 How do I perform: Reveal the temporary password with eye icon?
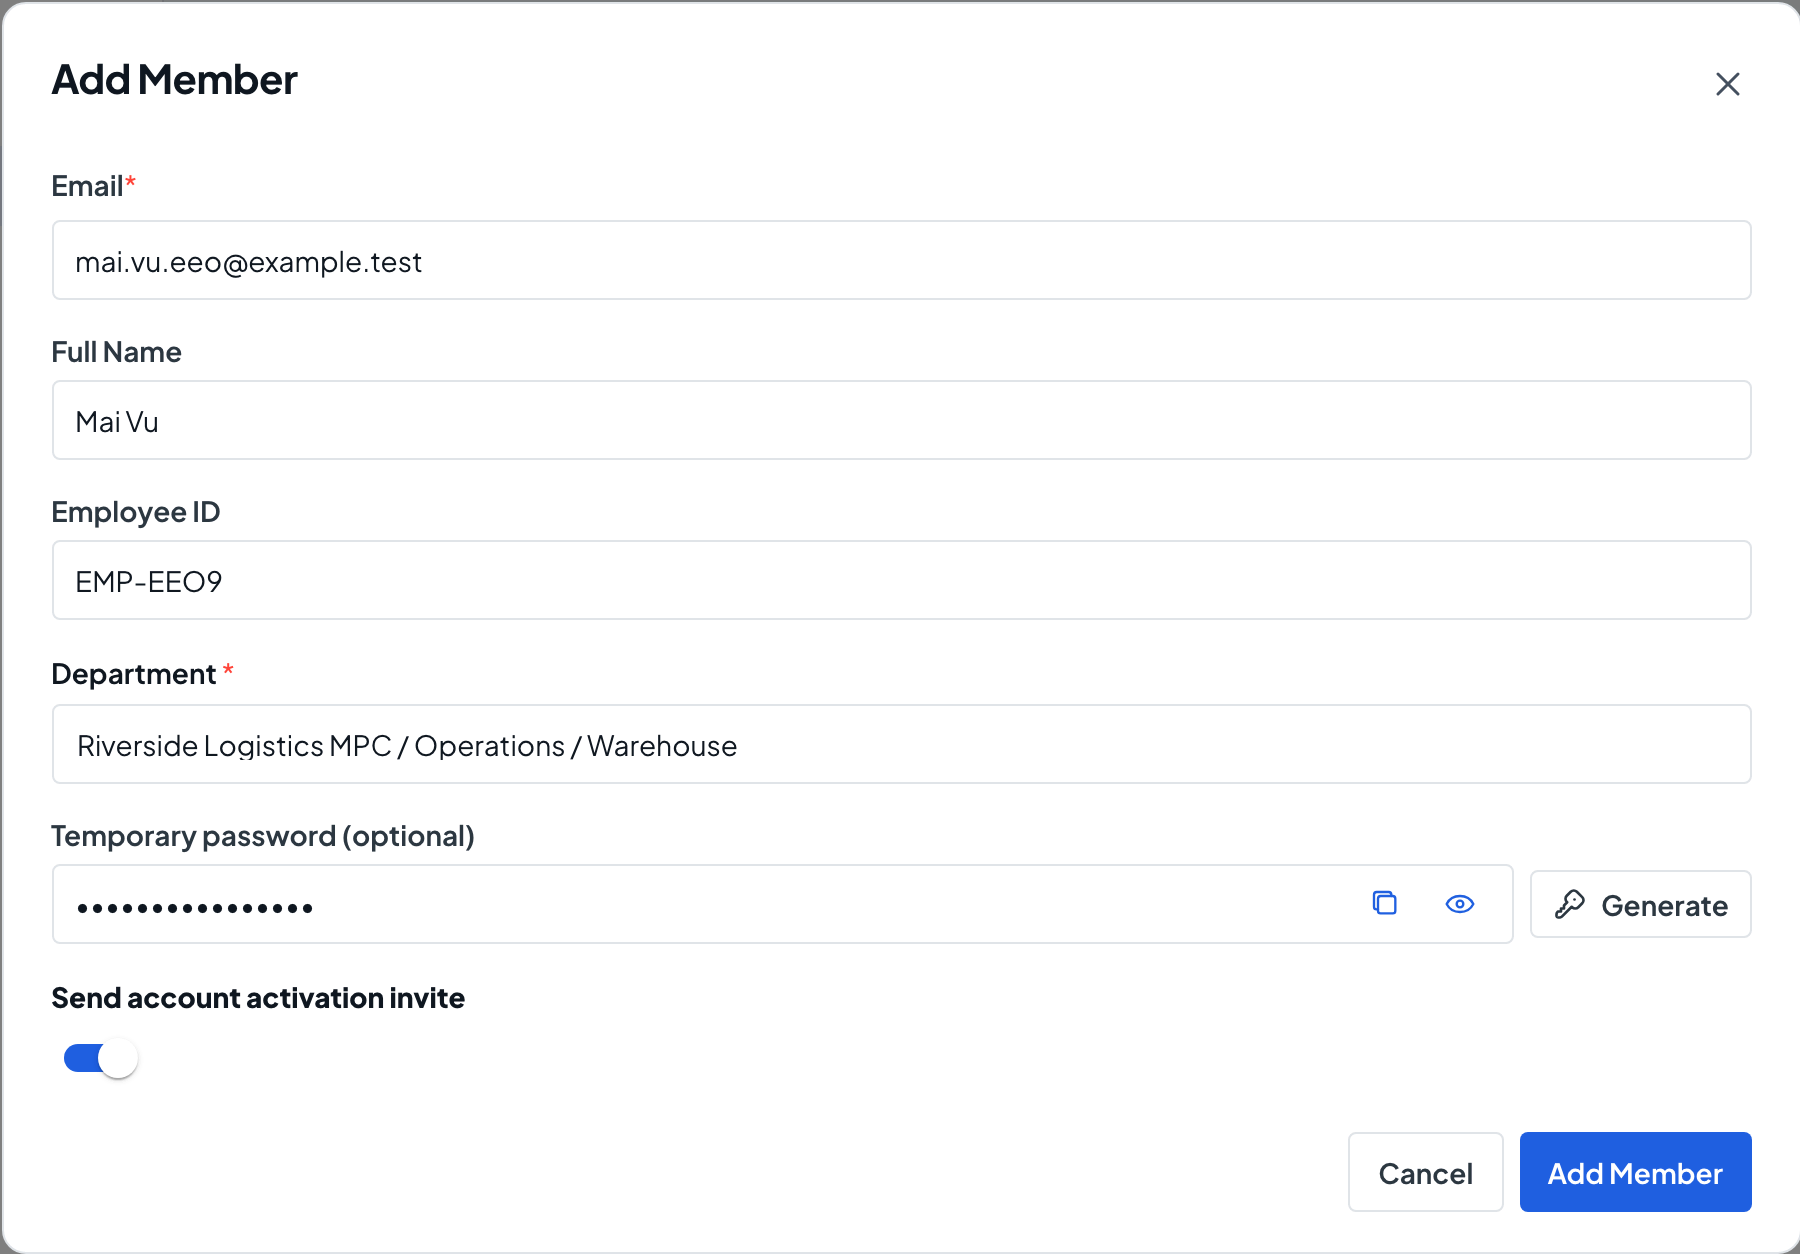[1460, 904]
